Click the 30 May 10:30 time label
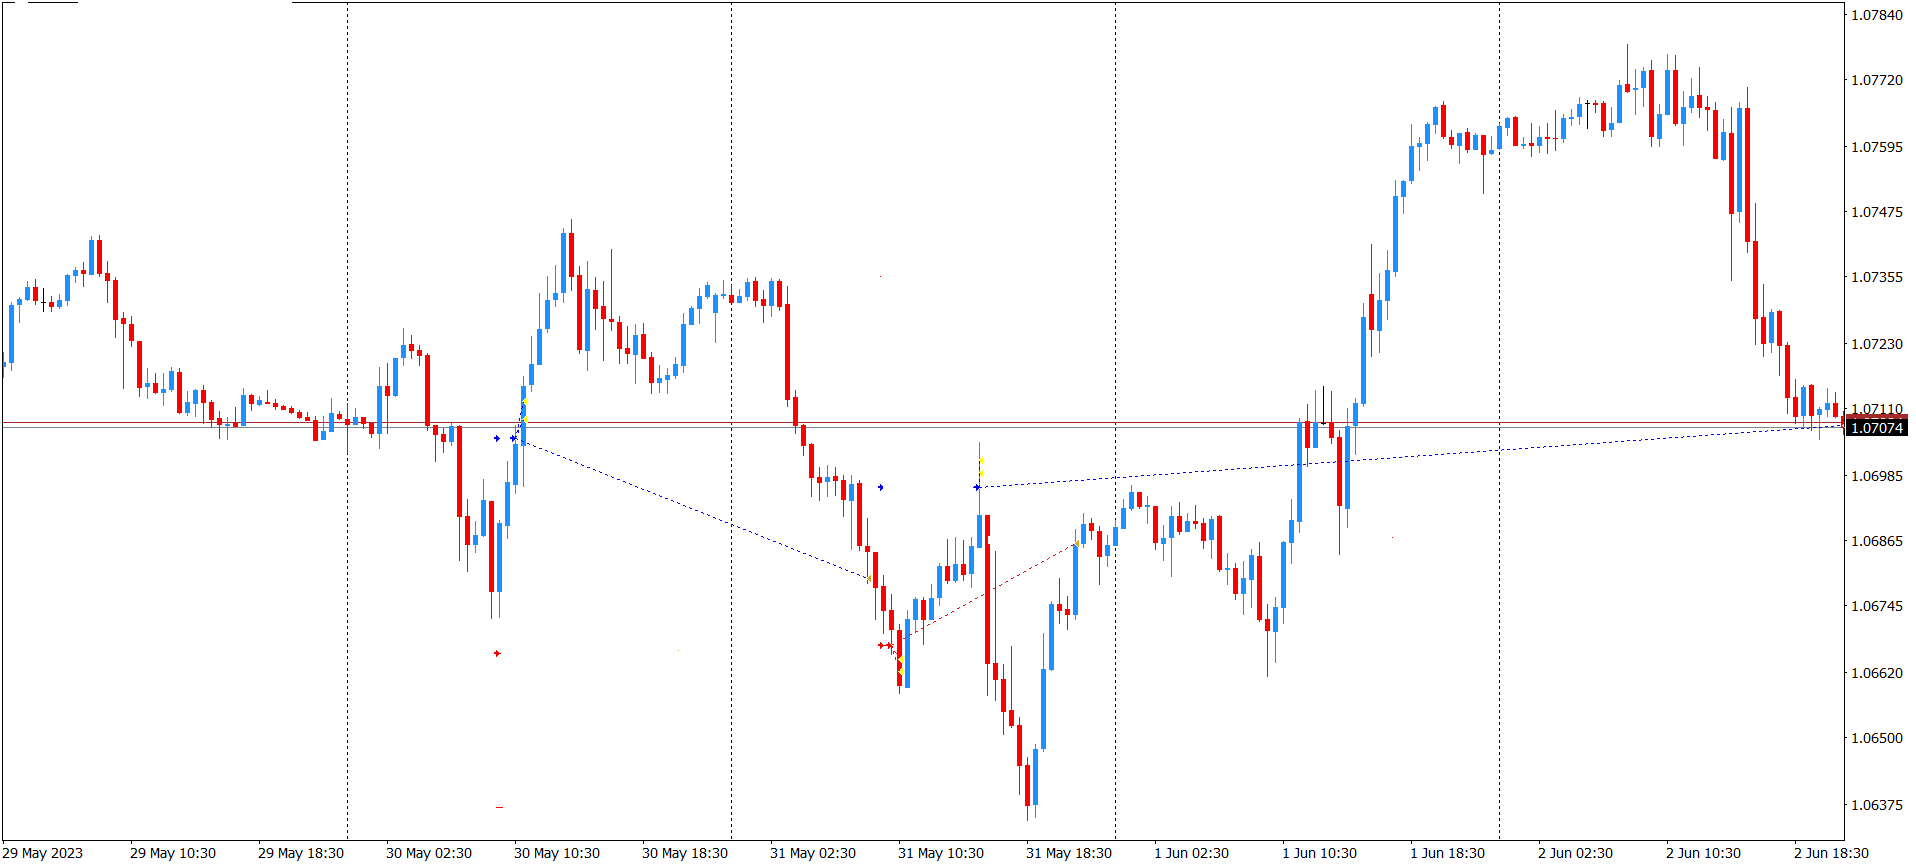This screenshot has width=1916, height=867. point(557,853)
